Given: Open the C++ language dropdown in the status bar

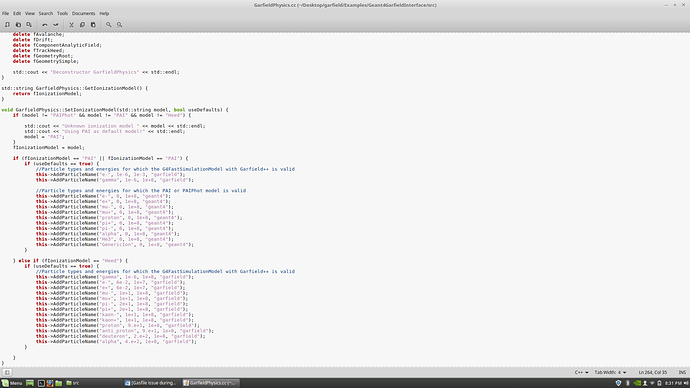Looking at the screenshot, I should pos(581,372).
